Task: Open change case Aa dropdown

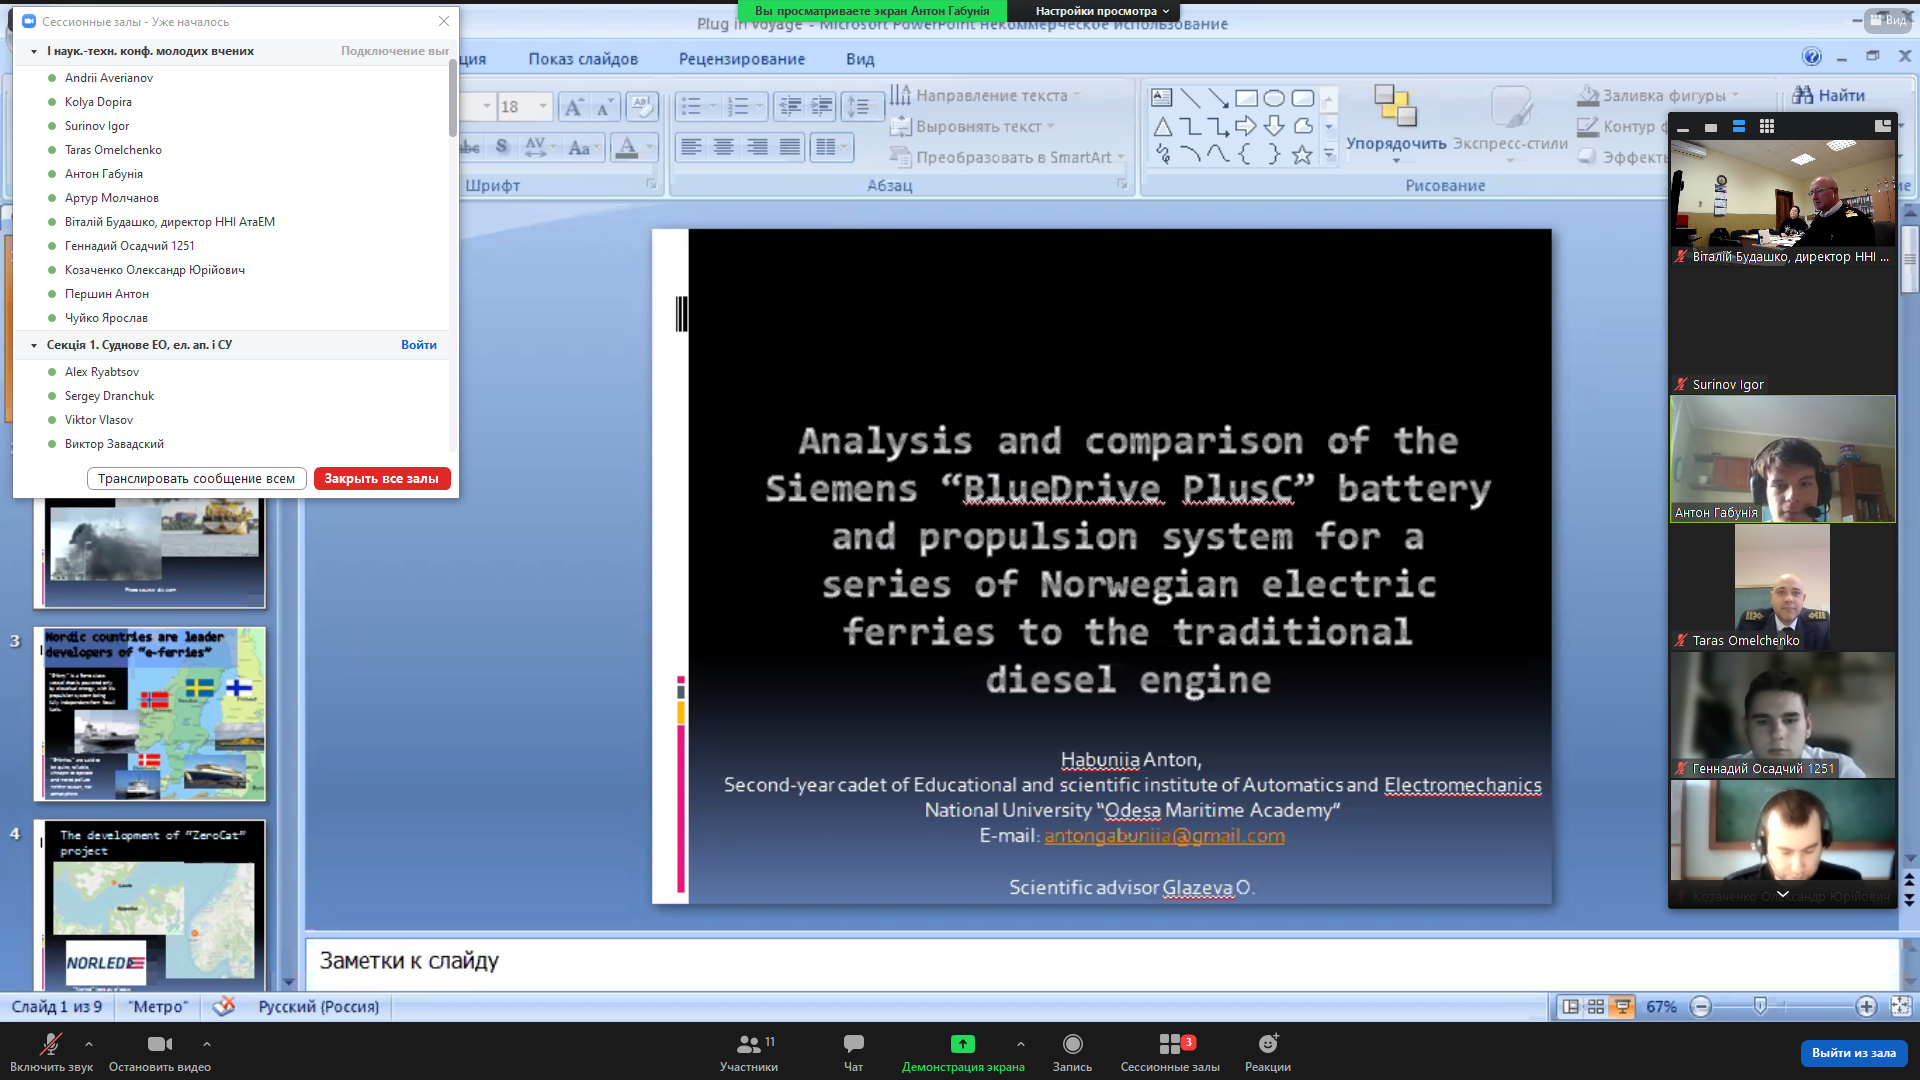Action: point(583,147)
